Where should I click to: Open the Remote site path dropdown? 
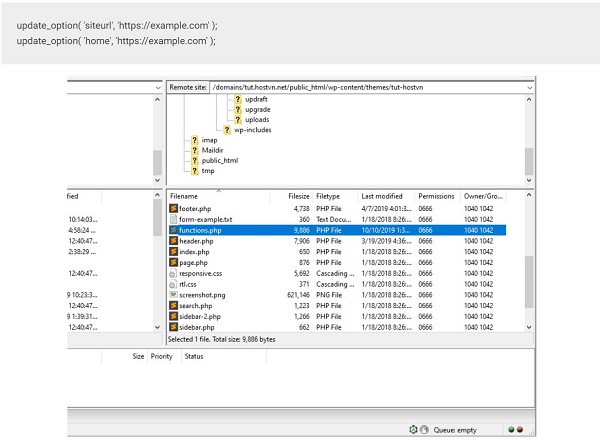[x=530, y=87]
